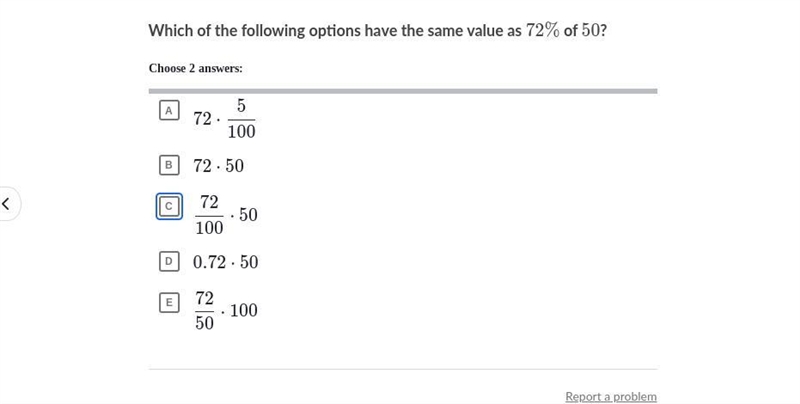The height and width of the screenshot is (404, 800).
Task: Click the 100 multiplier in option E
Action: click(x=244, y=310)
